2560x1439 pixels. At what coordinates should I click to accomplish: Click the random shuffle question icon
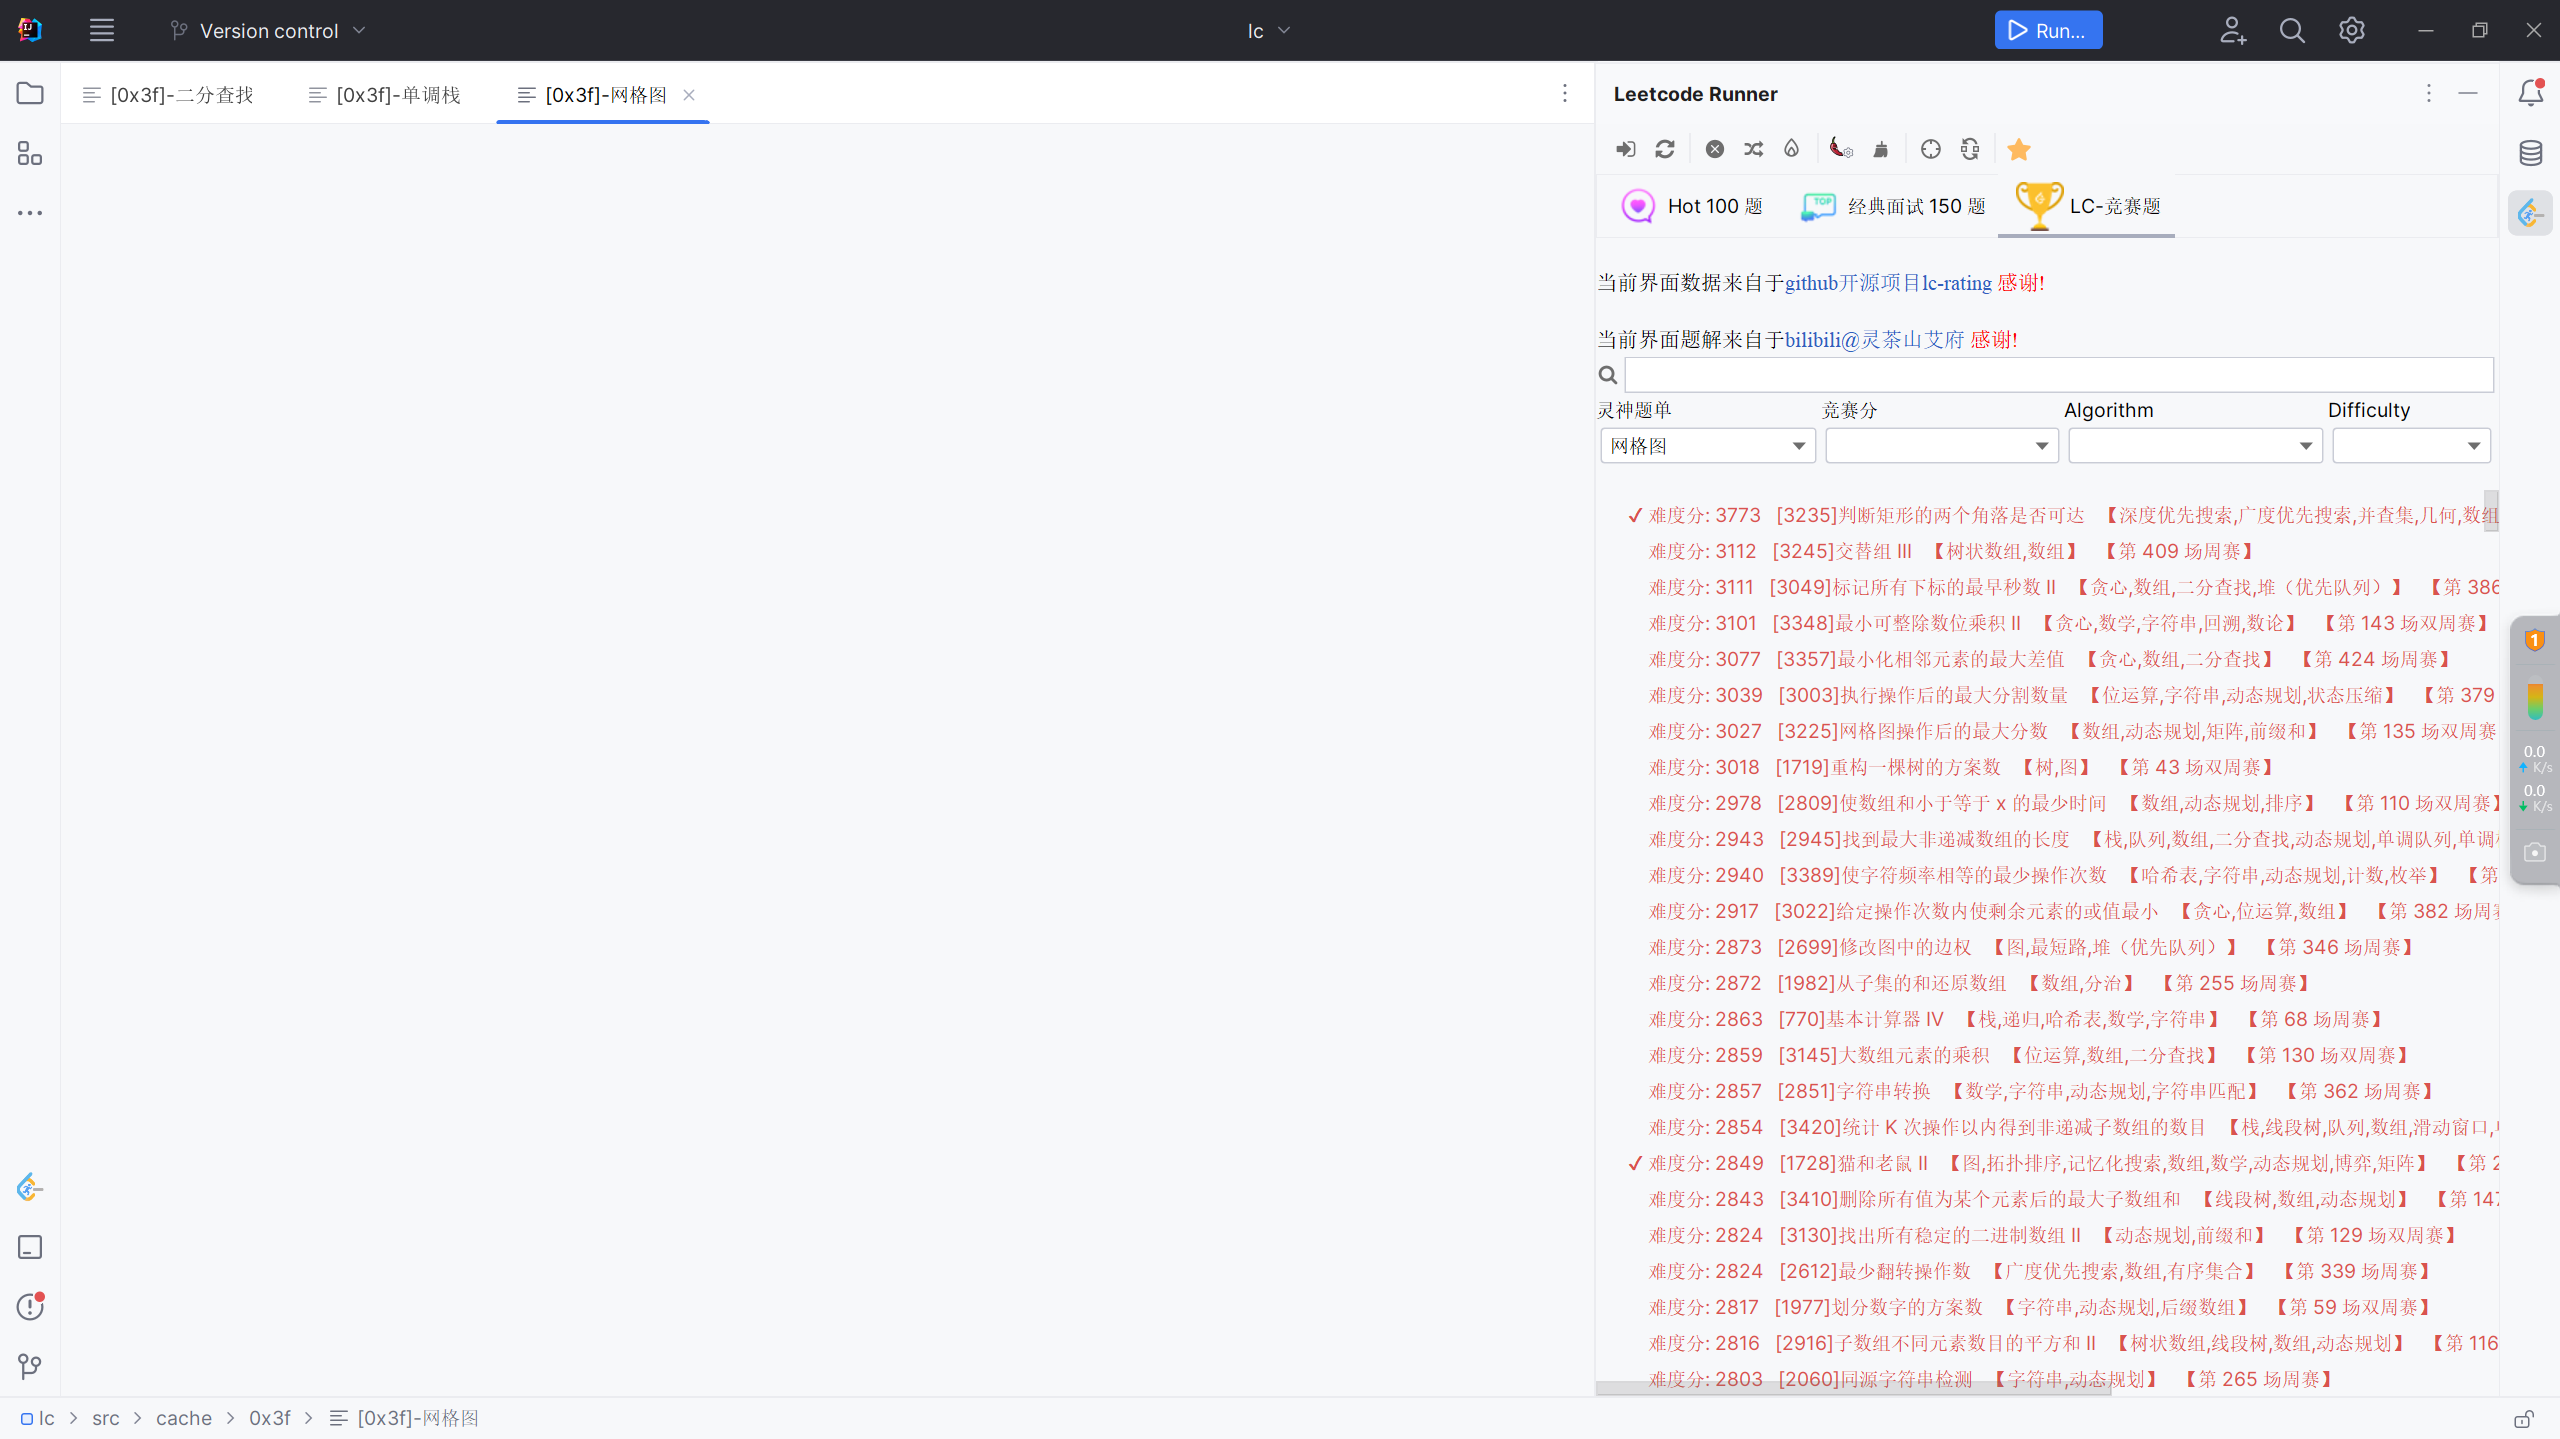(1754, 149)
